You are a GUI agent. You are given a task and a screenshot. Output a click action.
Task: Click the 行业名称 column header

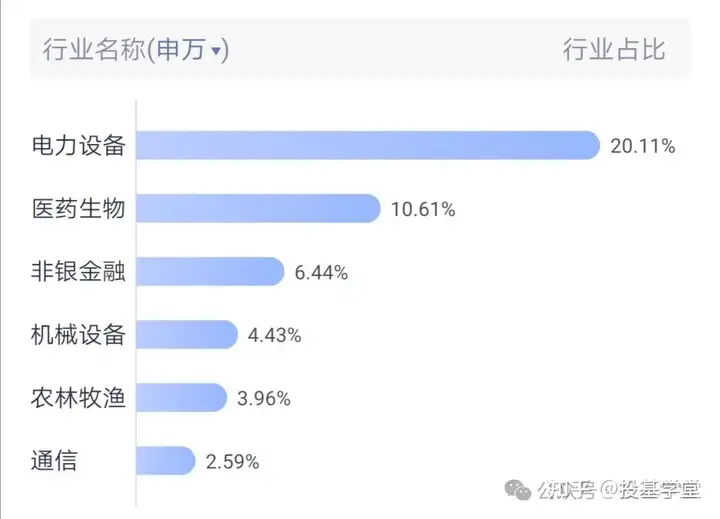click(94, 49)
